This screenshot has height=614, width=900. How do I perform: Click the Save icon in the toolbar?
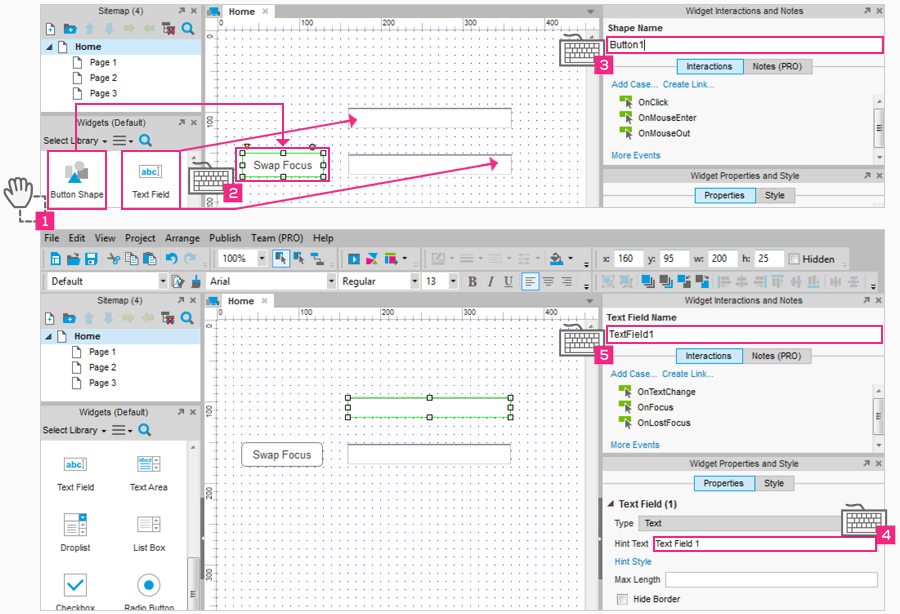coord(90,259)
